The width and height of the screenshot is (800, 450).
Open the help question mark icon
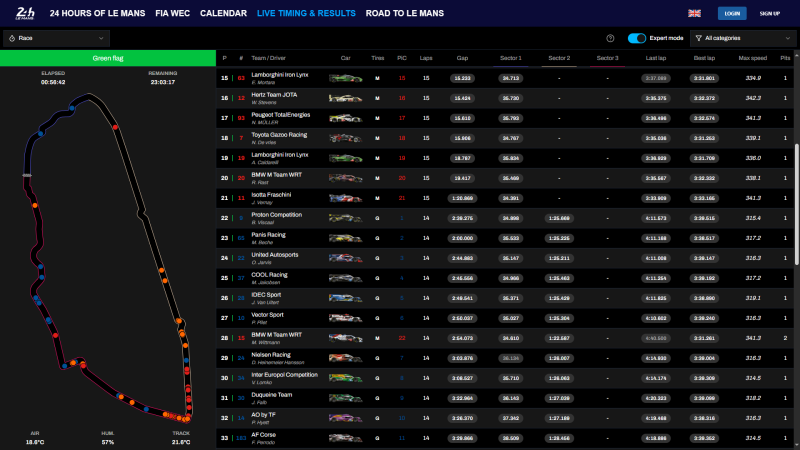(610, 38)
